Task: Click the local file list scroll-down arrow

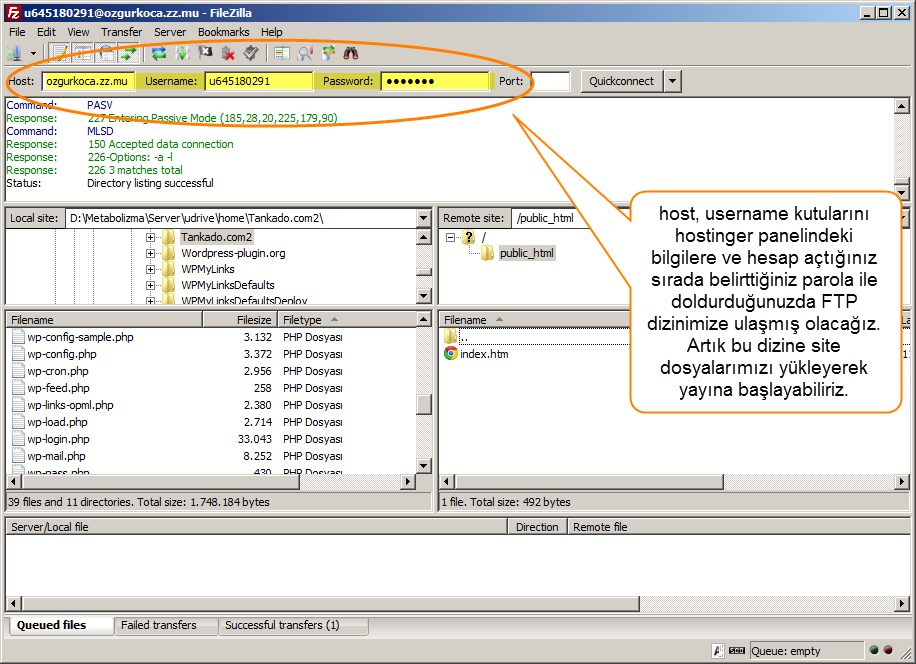Action: coord(424,465)
